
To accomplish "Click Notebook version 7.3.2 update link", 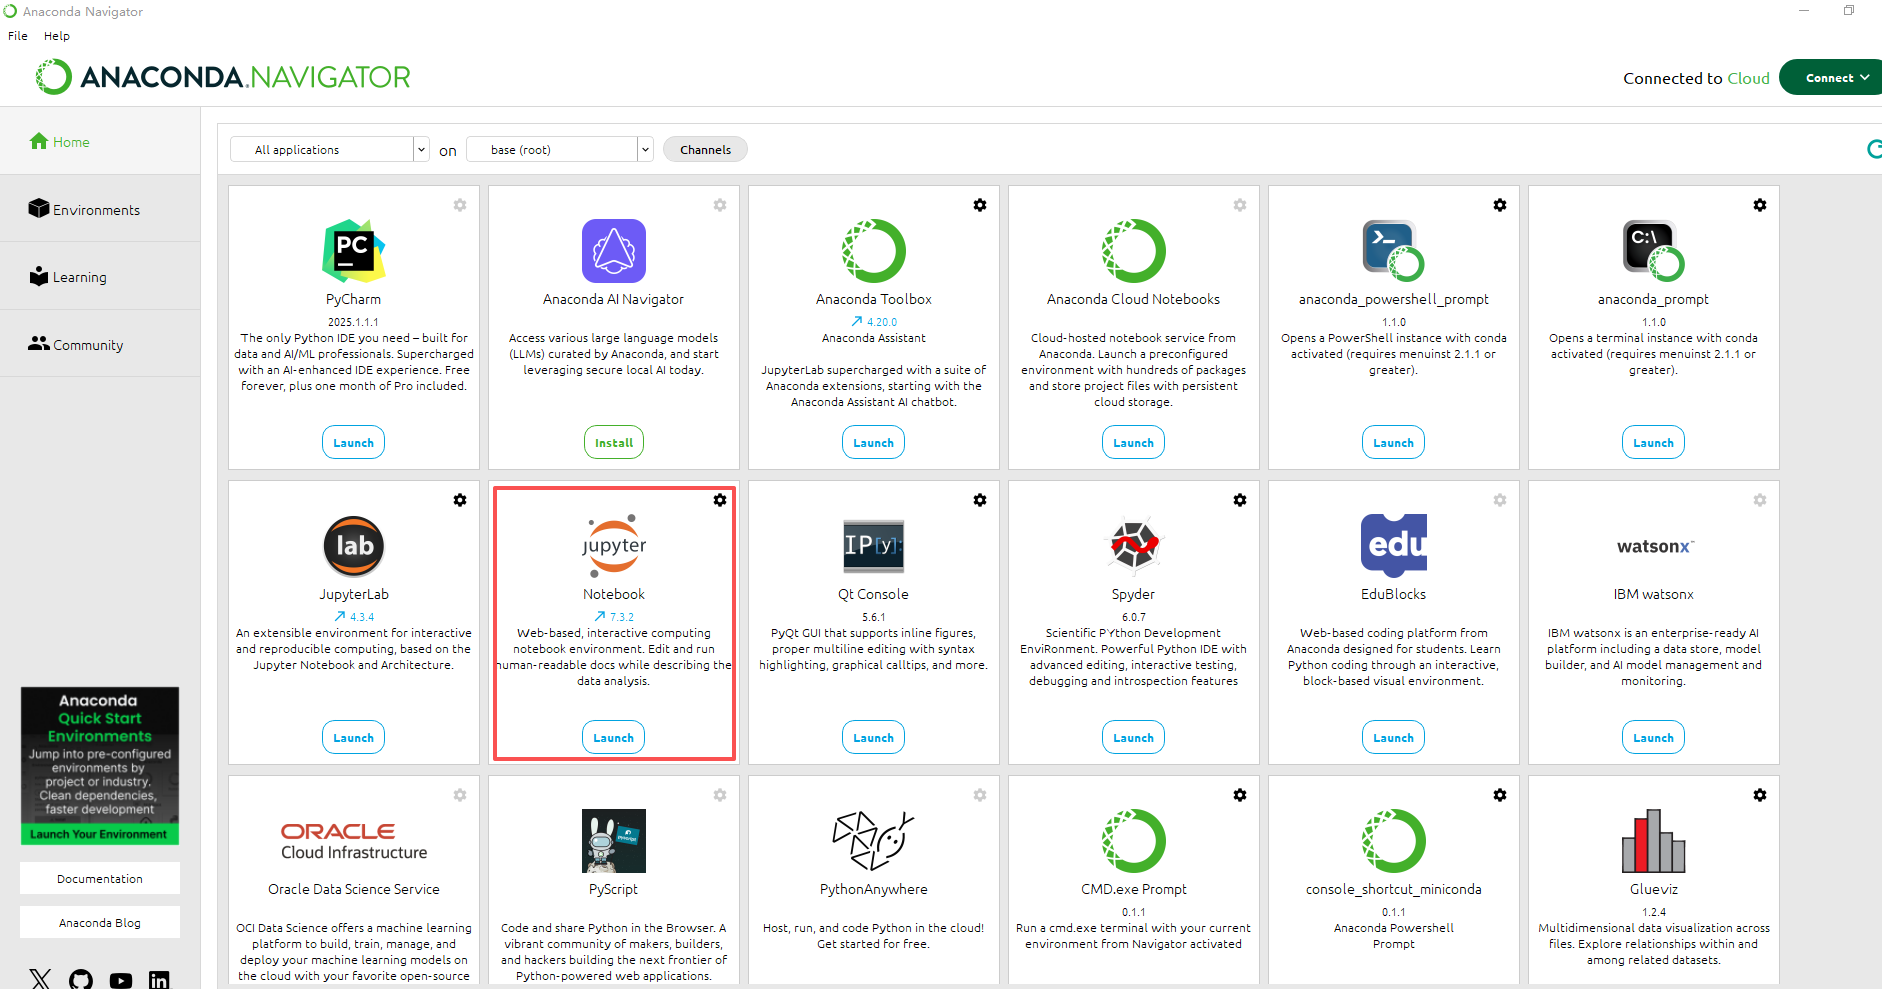I will coord(614,617).
